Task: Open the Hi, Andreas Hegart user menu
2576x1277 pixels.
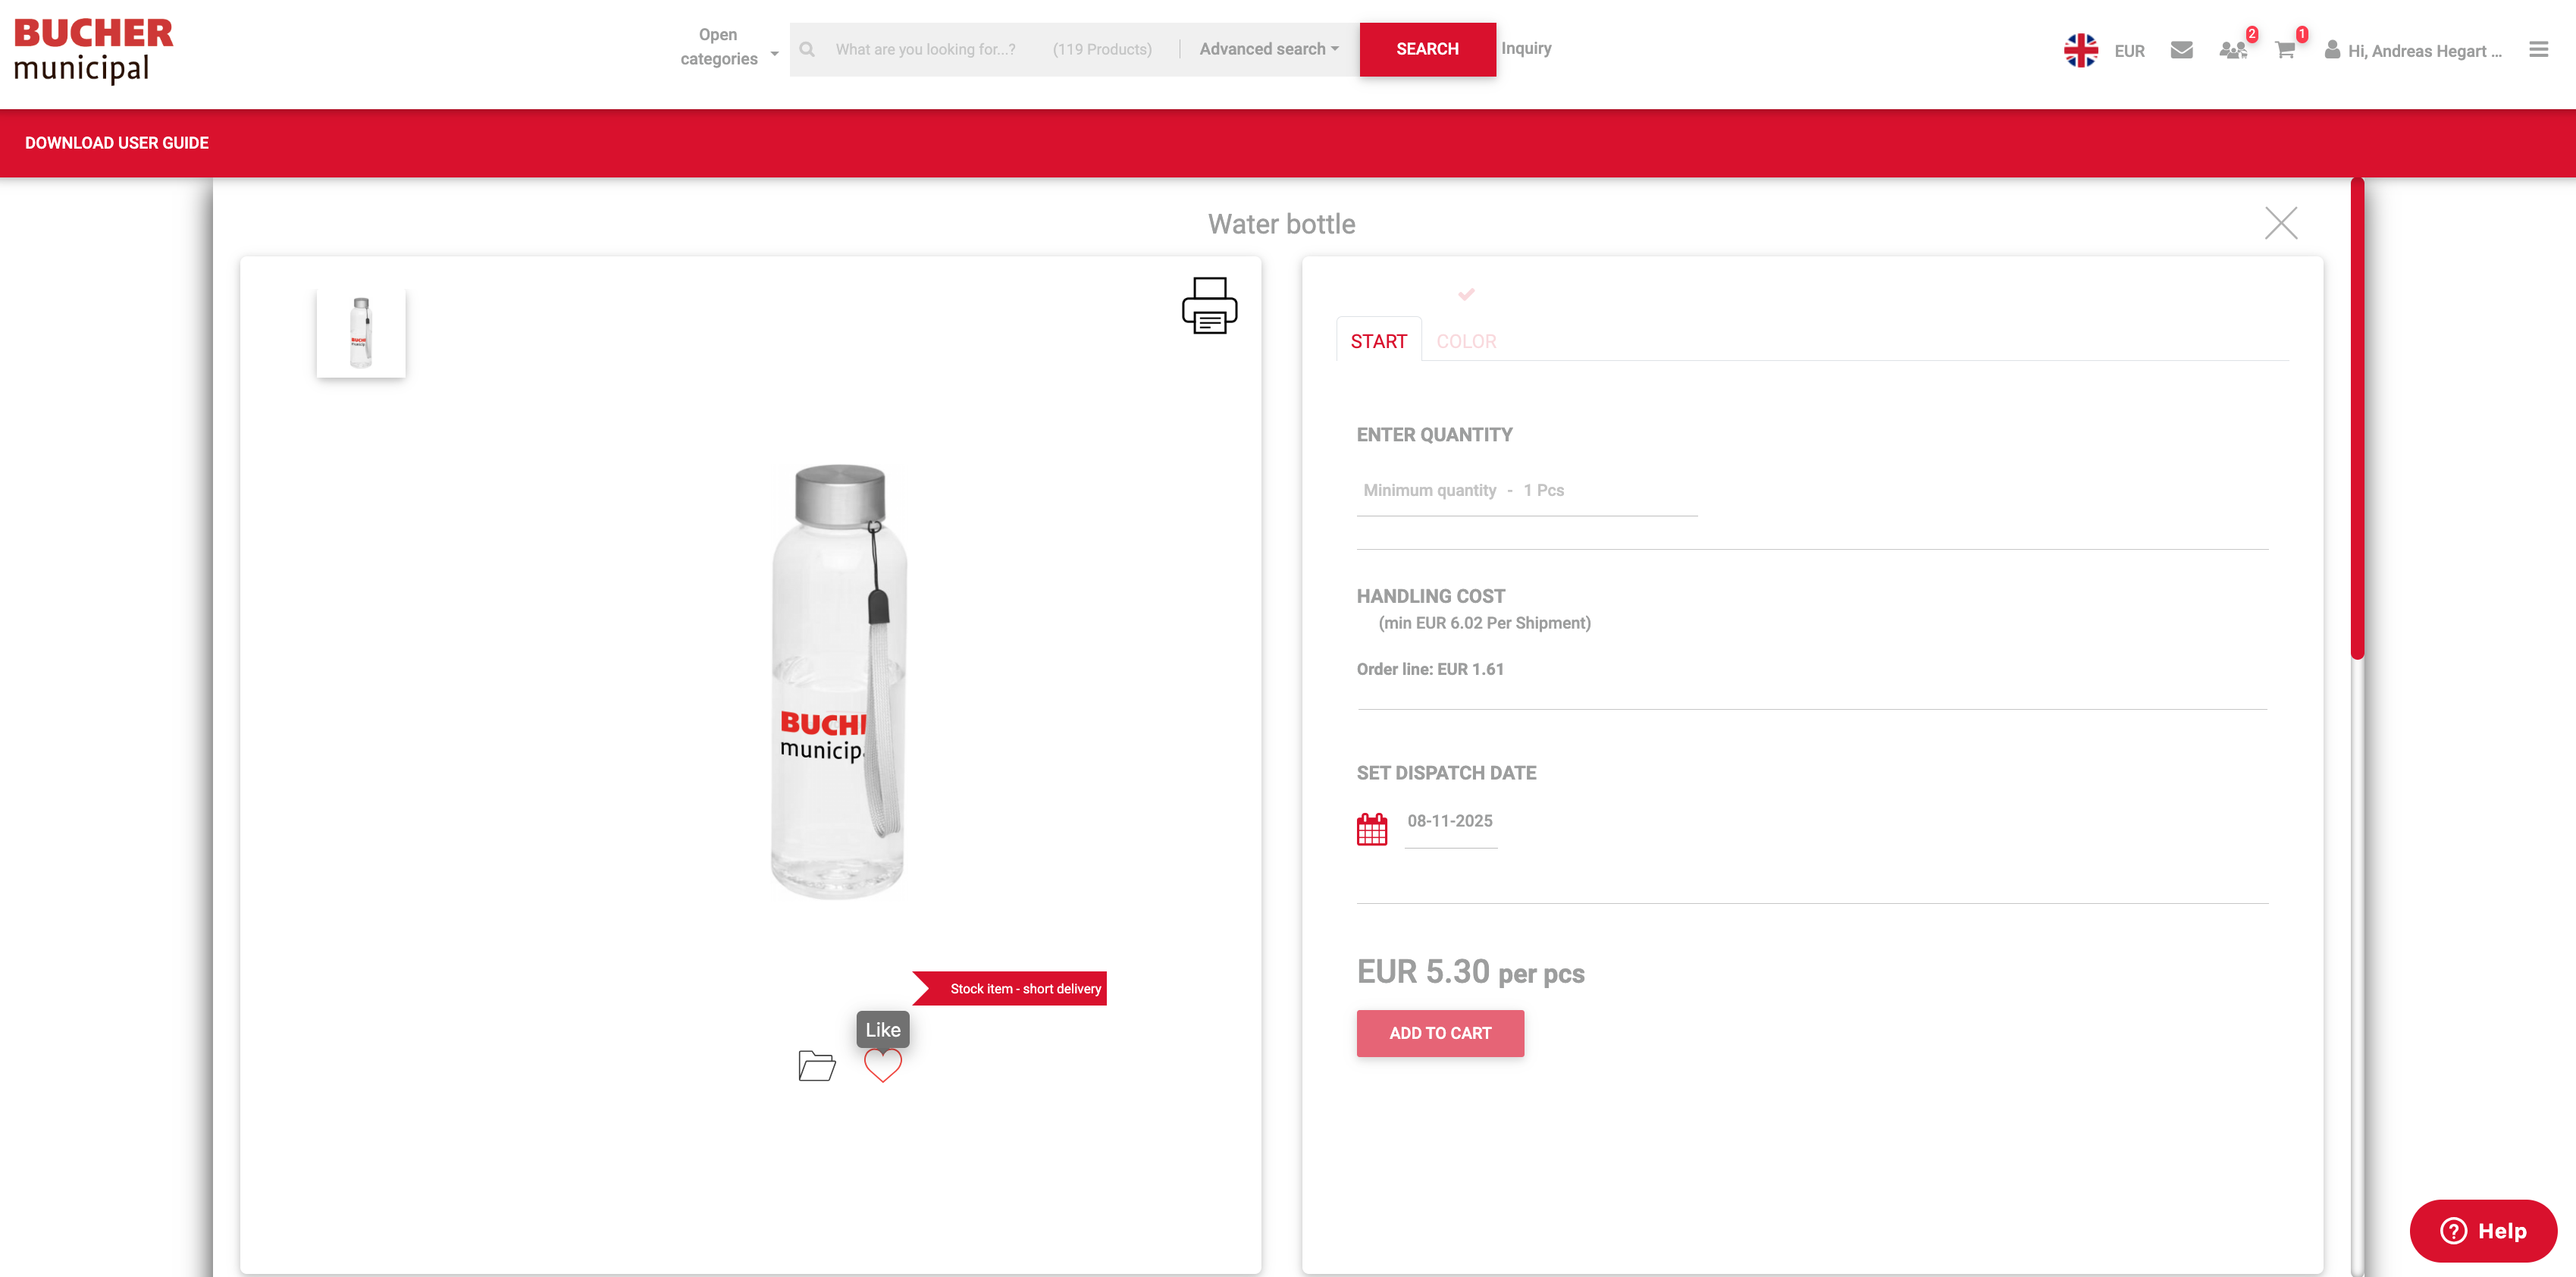Action: point(2413,50)
